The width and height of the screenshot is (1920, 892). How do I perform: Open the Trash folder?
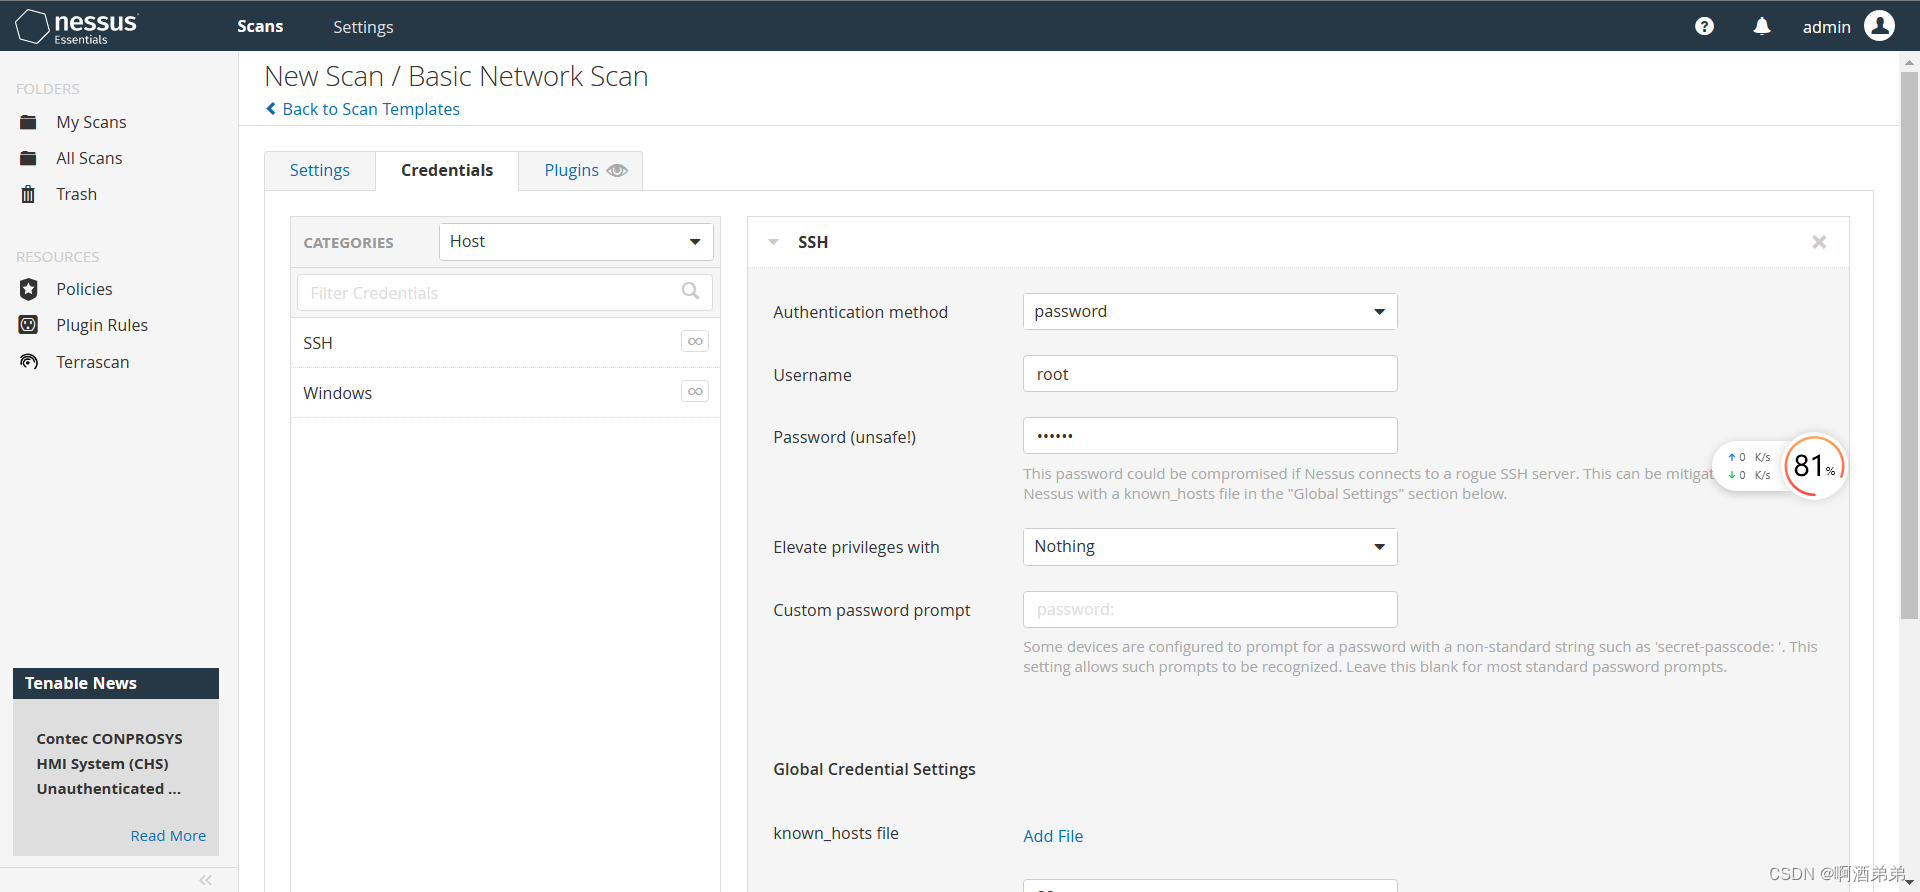pyautogui.click(x=76, y=194)
